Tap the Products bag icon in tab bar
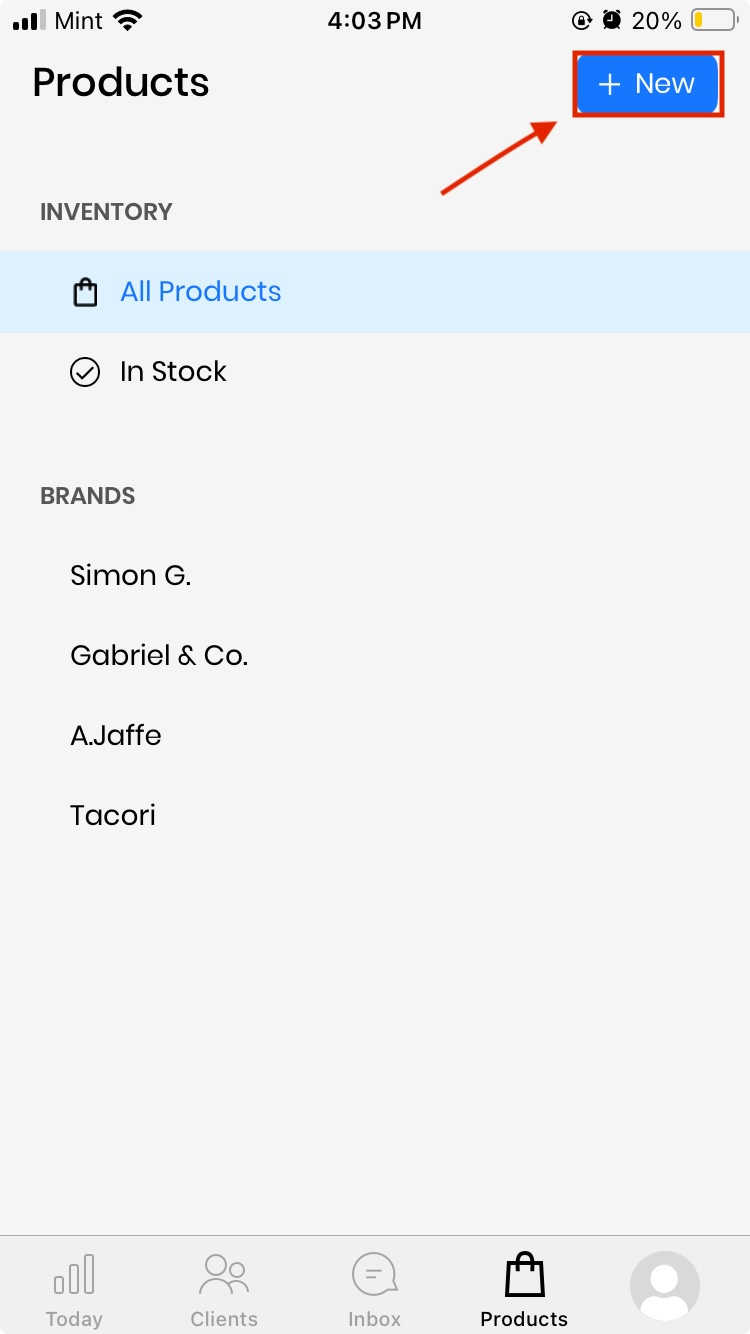The image size is (750, 1334). [524, 1276]
